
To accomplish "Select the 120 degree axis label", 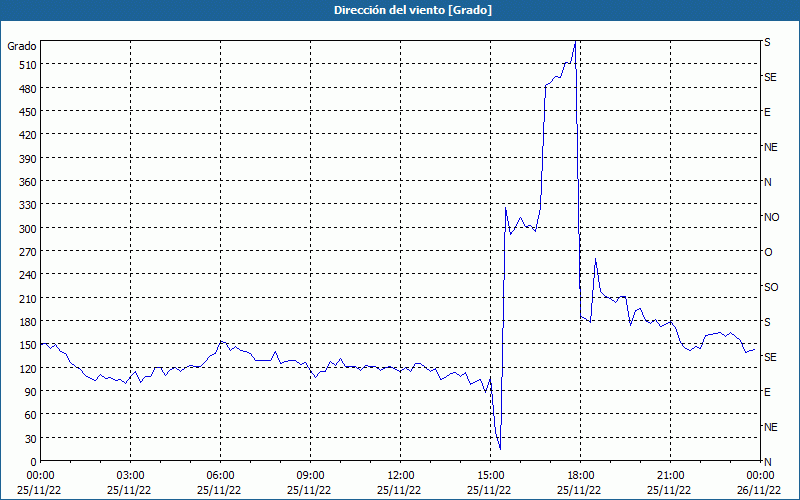I will pyautogui.click(x=29, y=368).
